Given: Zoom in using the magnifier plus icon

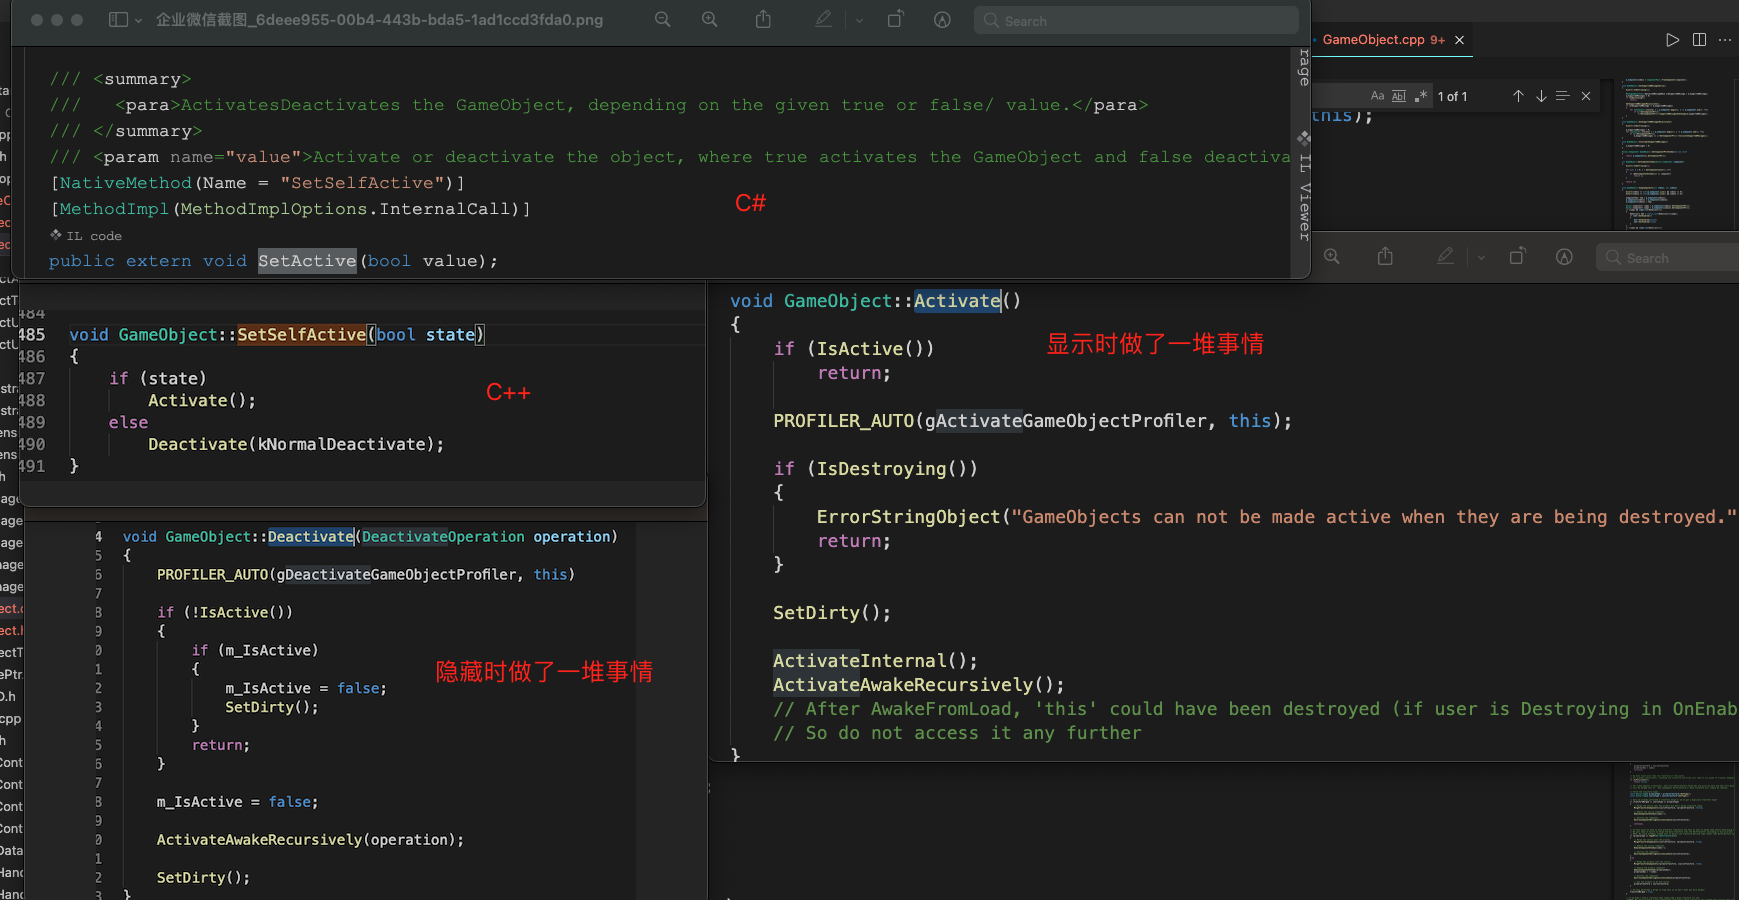Looking at the screenshot, I should 710,20.
